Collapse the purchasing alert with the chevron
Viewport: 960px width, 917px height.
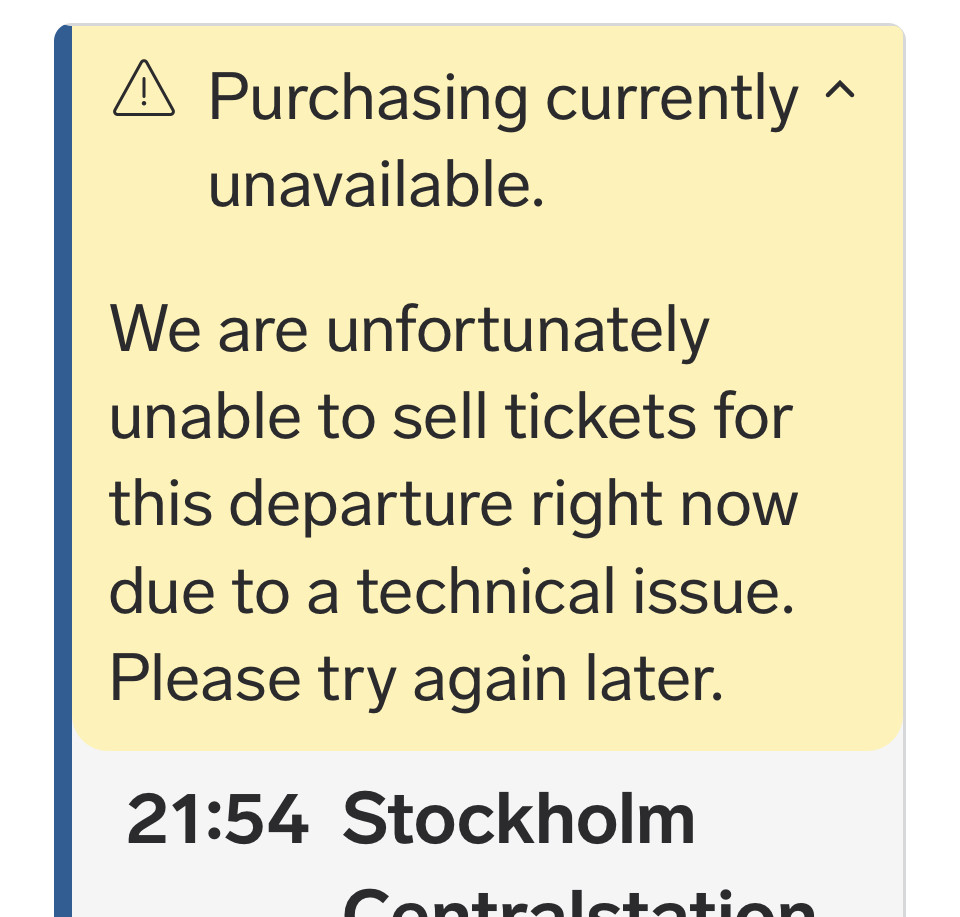click(x=839, y=93)
